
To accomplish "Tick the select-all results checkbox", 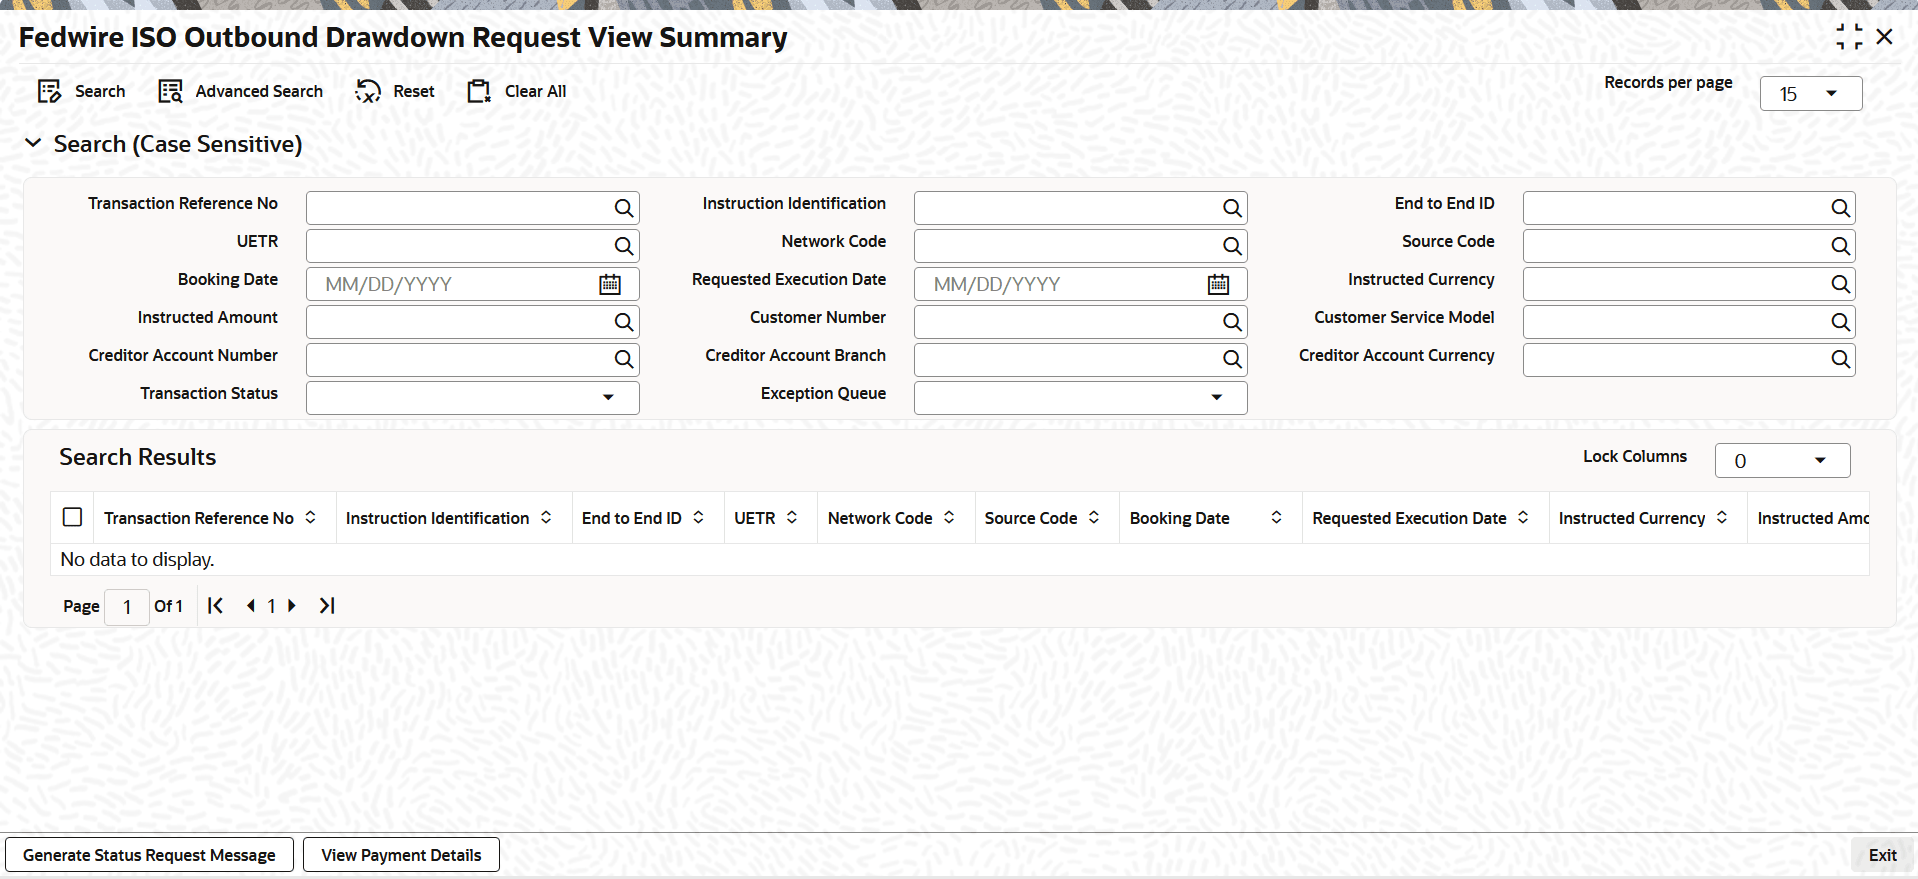I will 72,517.
